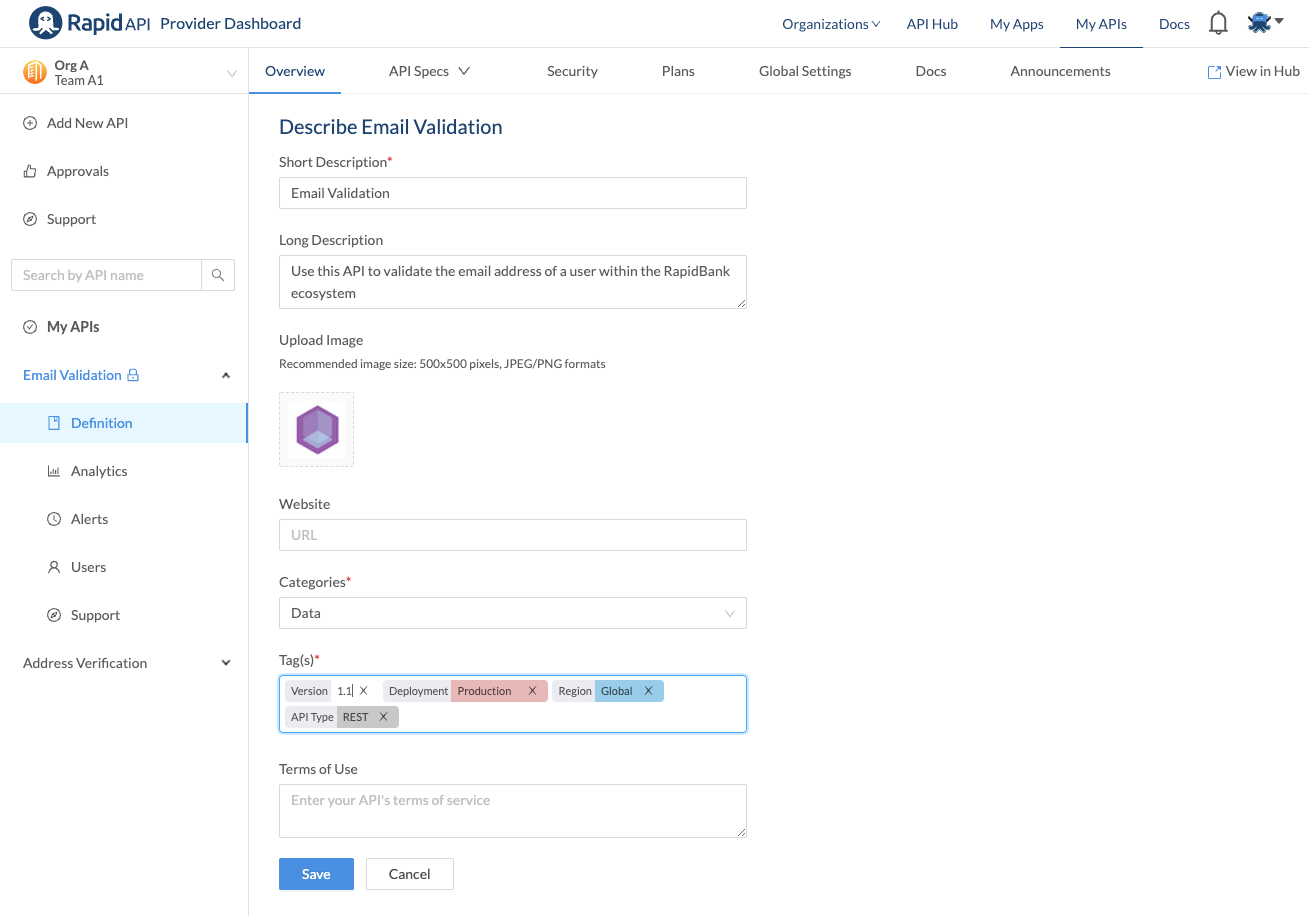Click the Short Description input field
This screenshot has height=916, width=1309.
(513, 193)
